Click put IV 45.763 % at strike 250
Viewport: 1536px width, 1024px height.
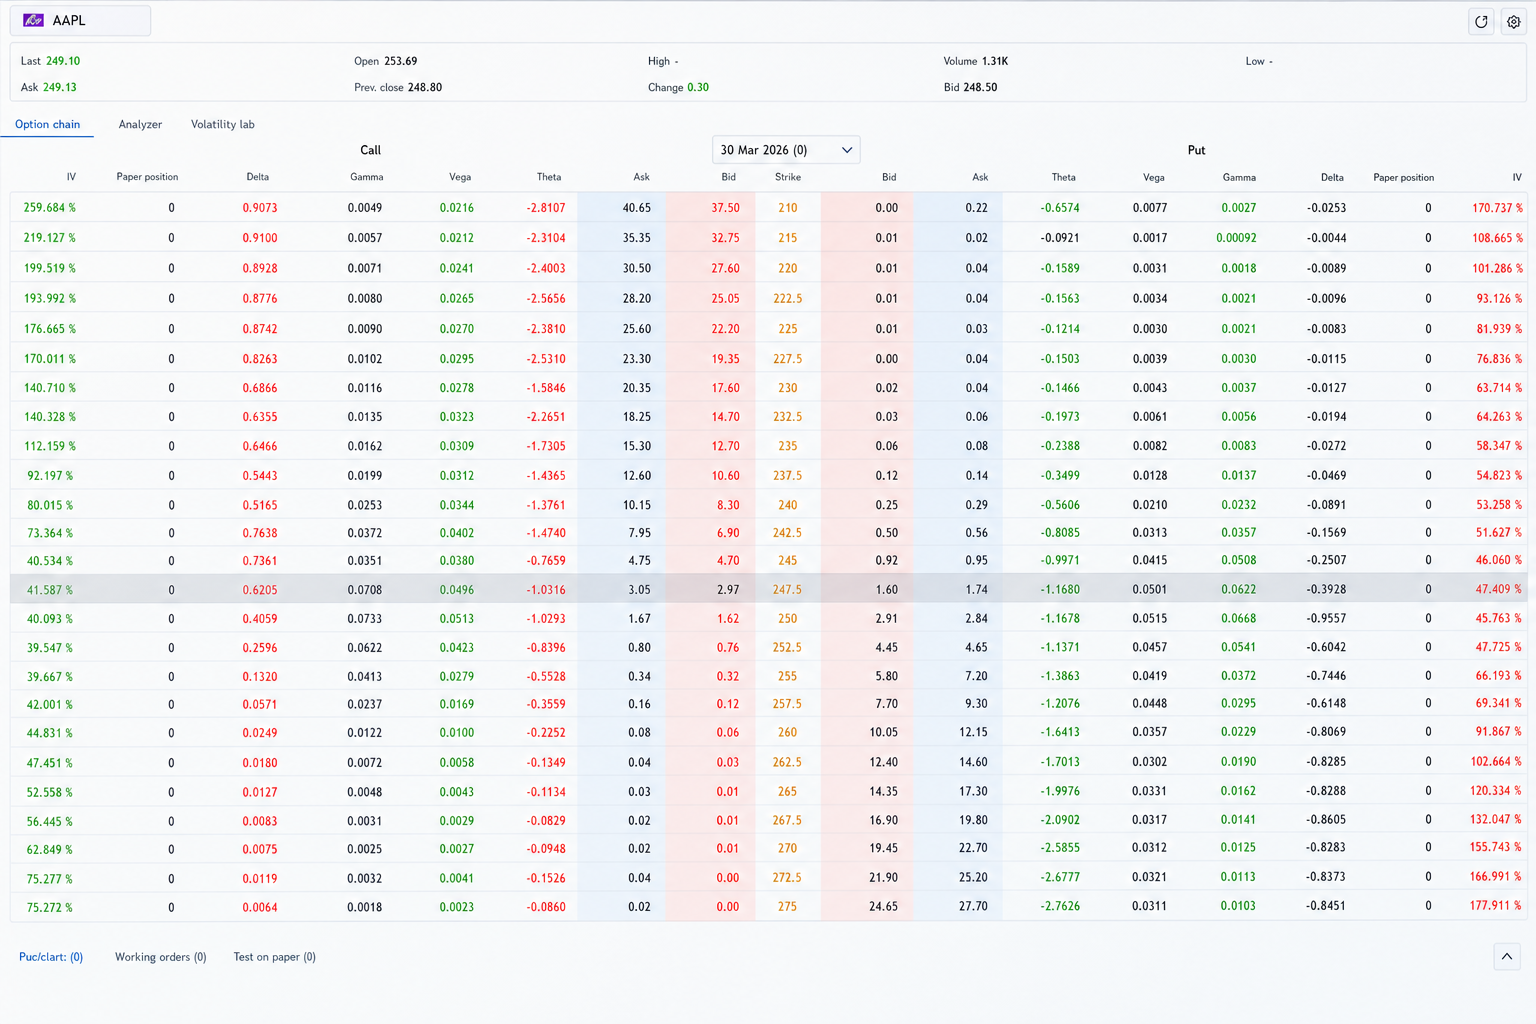click(1499, 619)
